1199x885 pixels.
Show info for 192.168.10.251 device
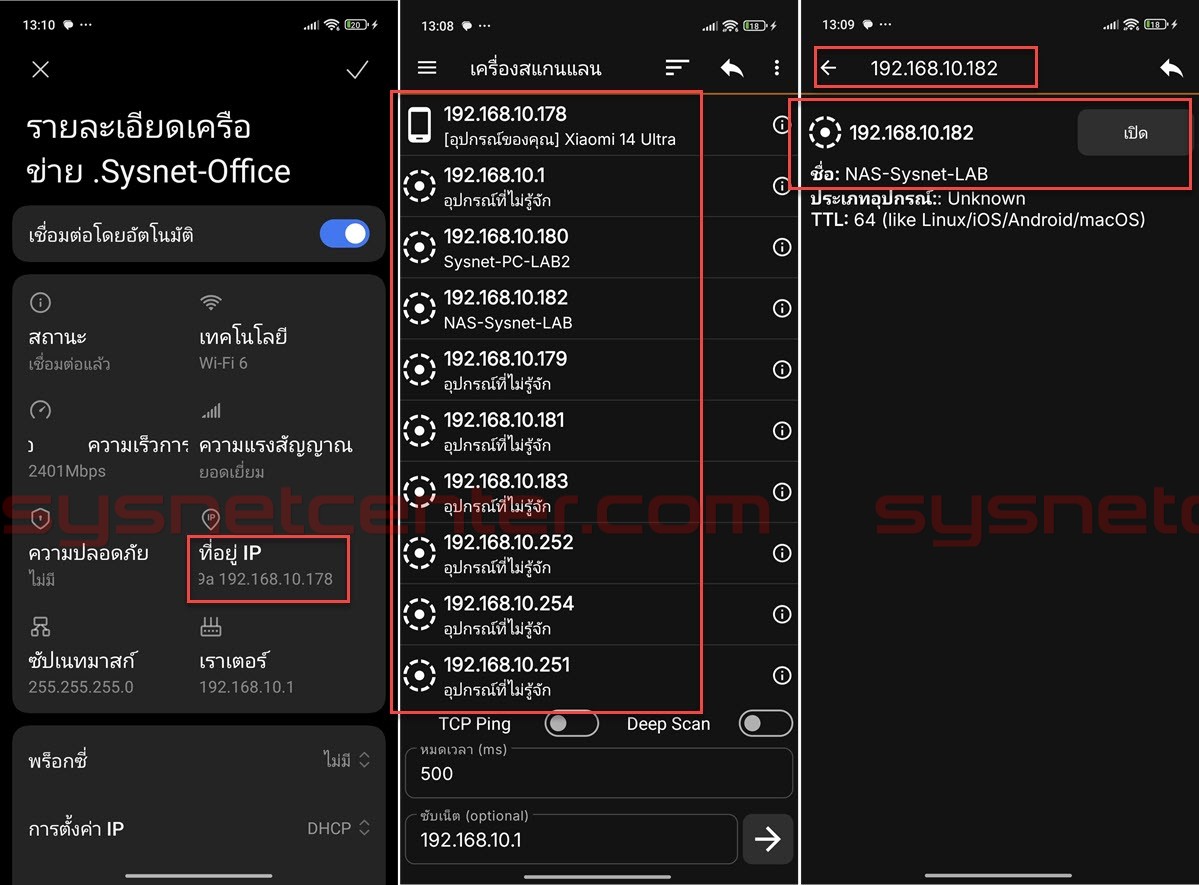pos(781,675)
